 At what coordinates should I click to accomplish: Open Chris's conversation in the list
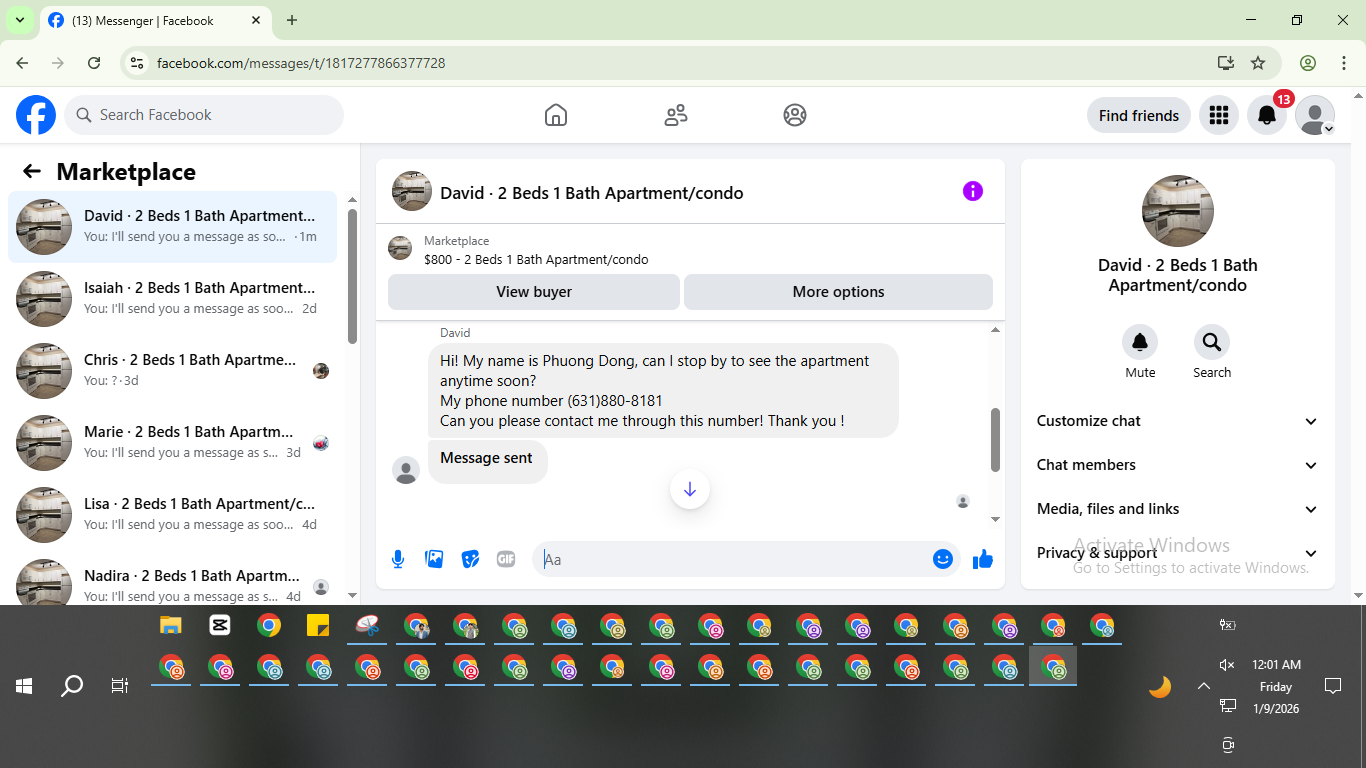coord(173,371)
